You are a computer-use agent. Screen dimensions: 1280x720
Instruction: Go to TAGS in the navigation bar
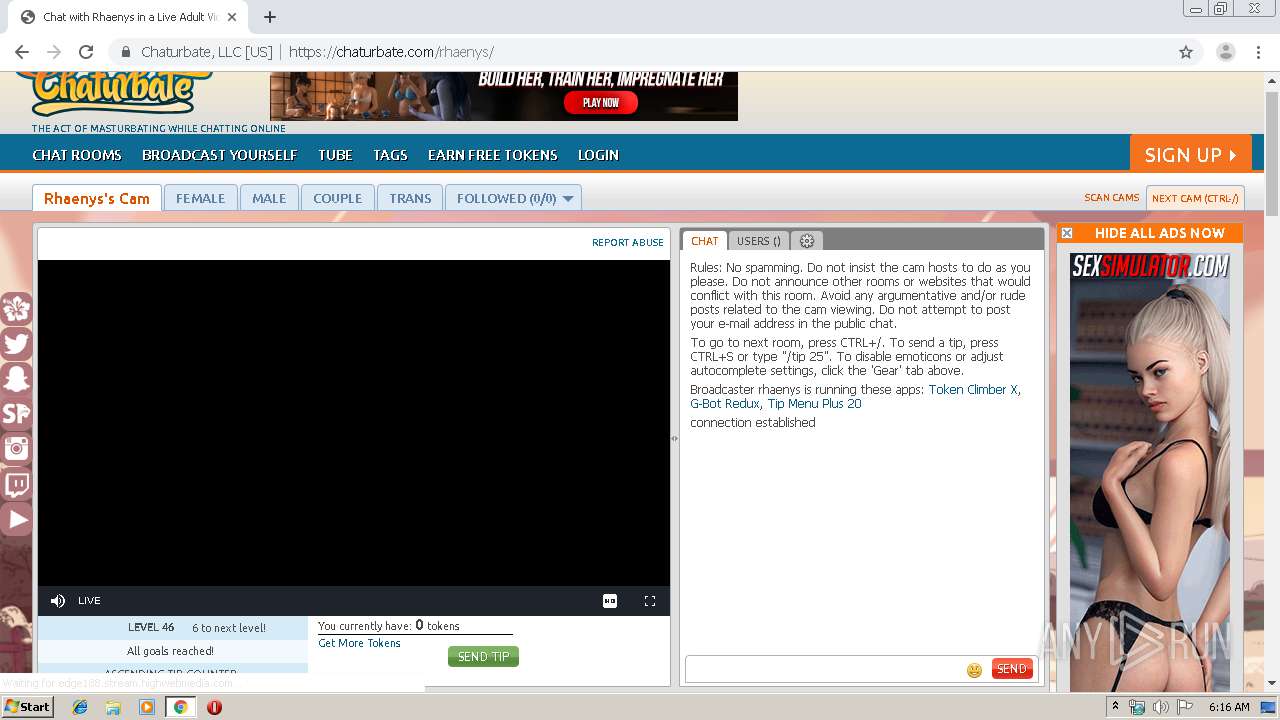coord(390,155)
